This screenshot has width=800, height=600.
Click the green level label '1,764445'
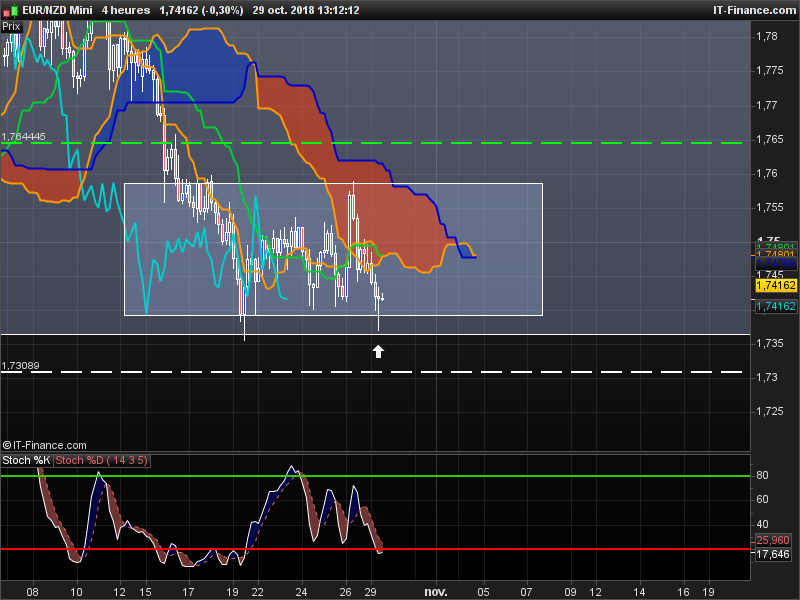click(23, 137)
